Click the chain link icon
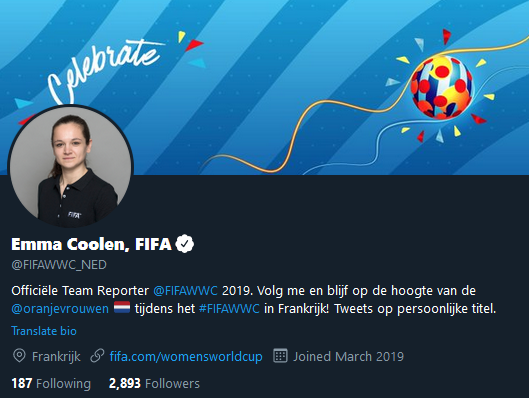 point(97,356)
